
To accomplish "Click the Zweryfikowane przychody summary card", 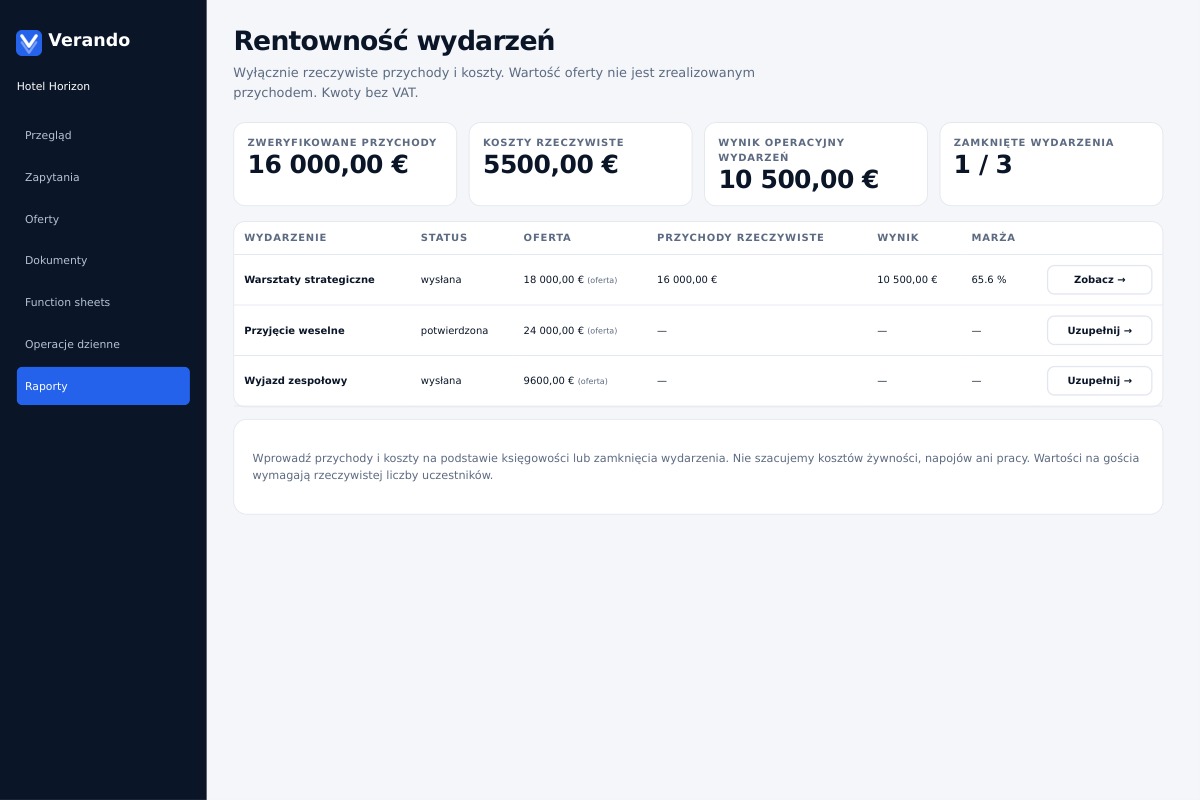I will click(345, 164).
